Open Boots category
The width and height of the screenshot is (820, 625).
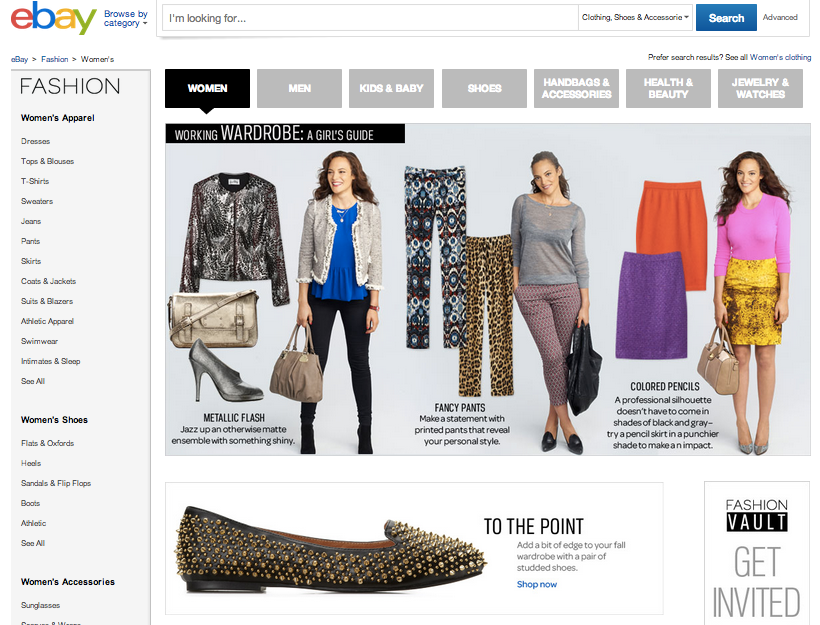pos(30,503)
